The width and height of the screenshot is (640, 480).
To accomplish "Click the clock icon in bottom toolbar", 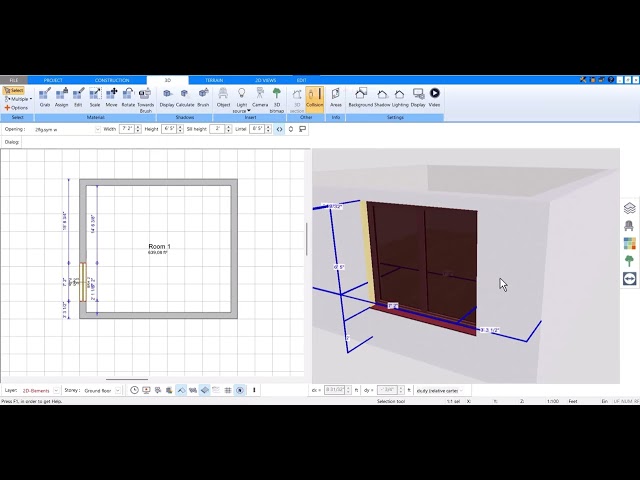I will pos(134,390).
